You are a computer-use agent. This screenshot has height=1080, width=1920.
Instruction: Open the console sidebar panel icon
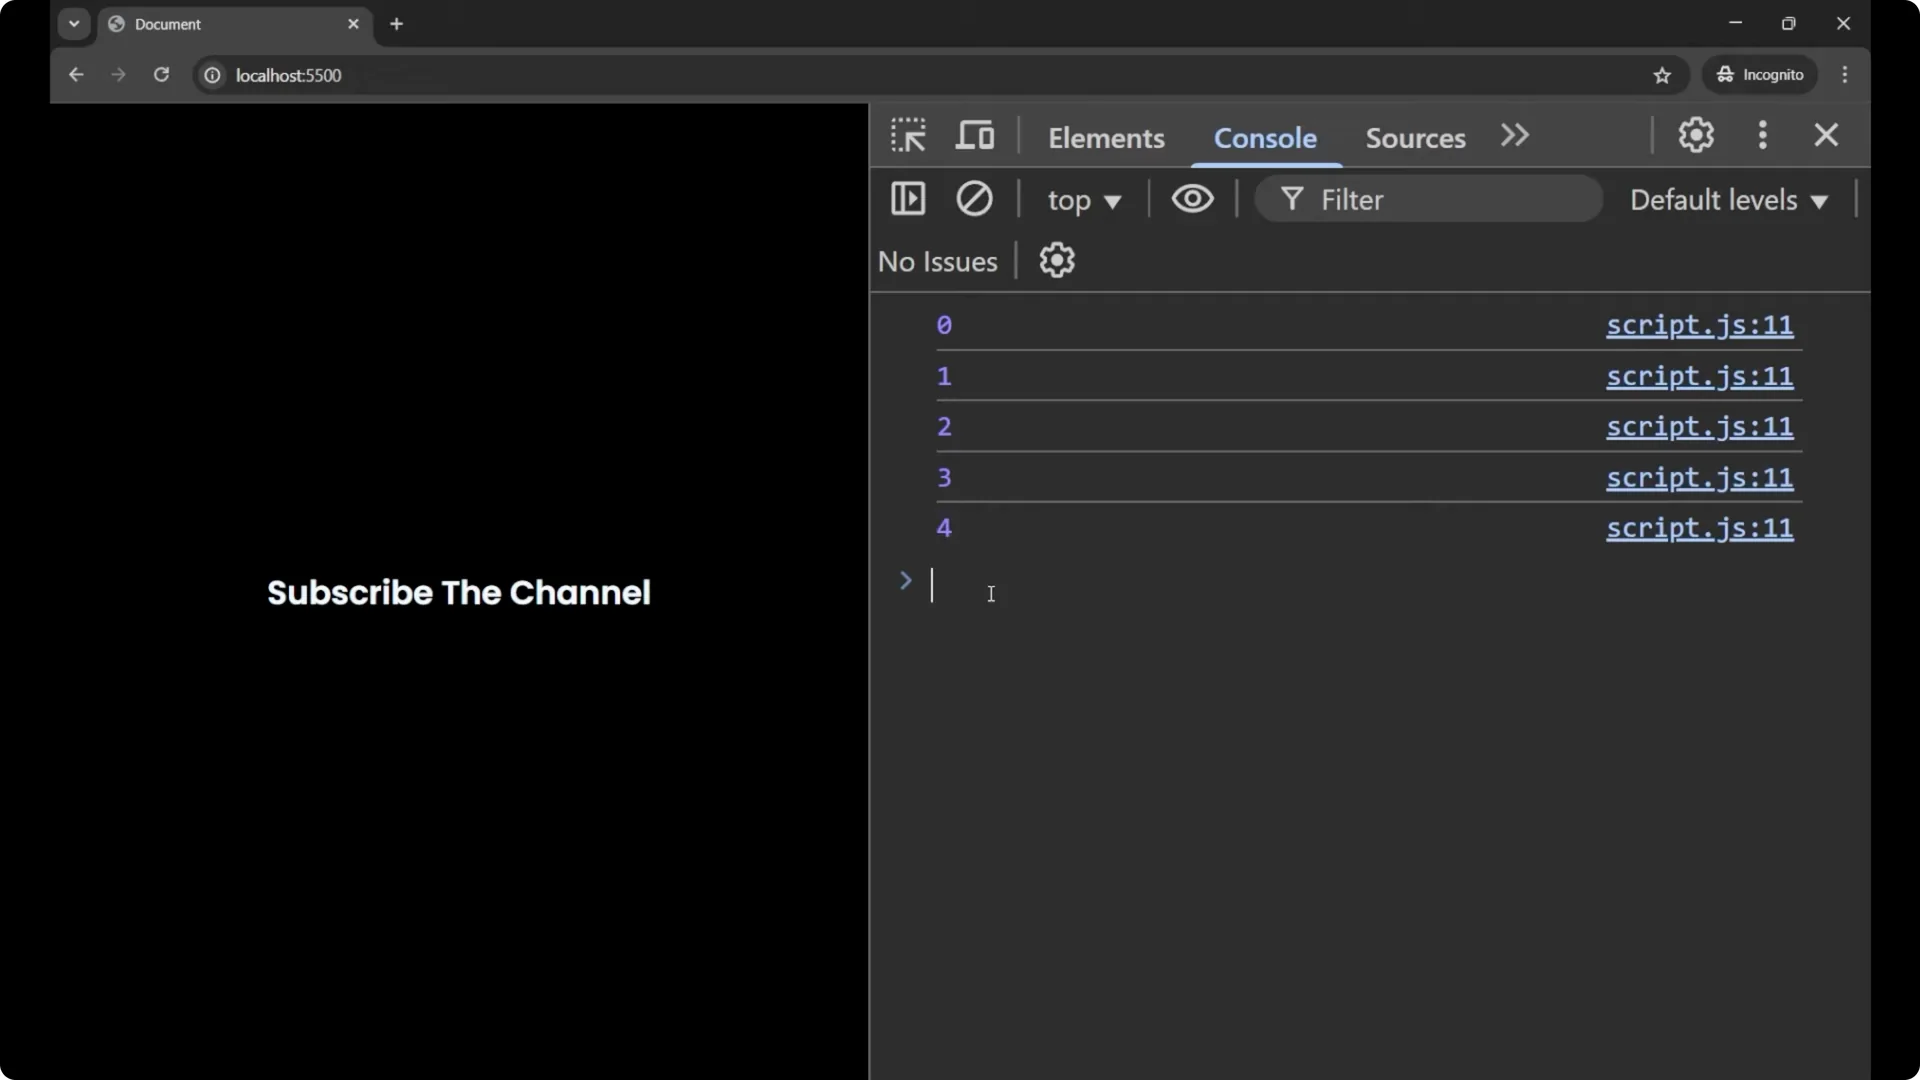pyautogui.click(x=908, y=199)
